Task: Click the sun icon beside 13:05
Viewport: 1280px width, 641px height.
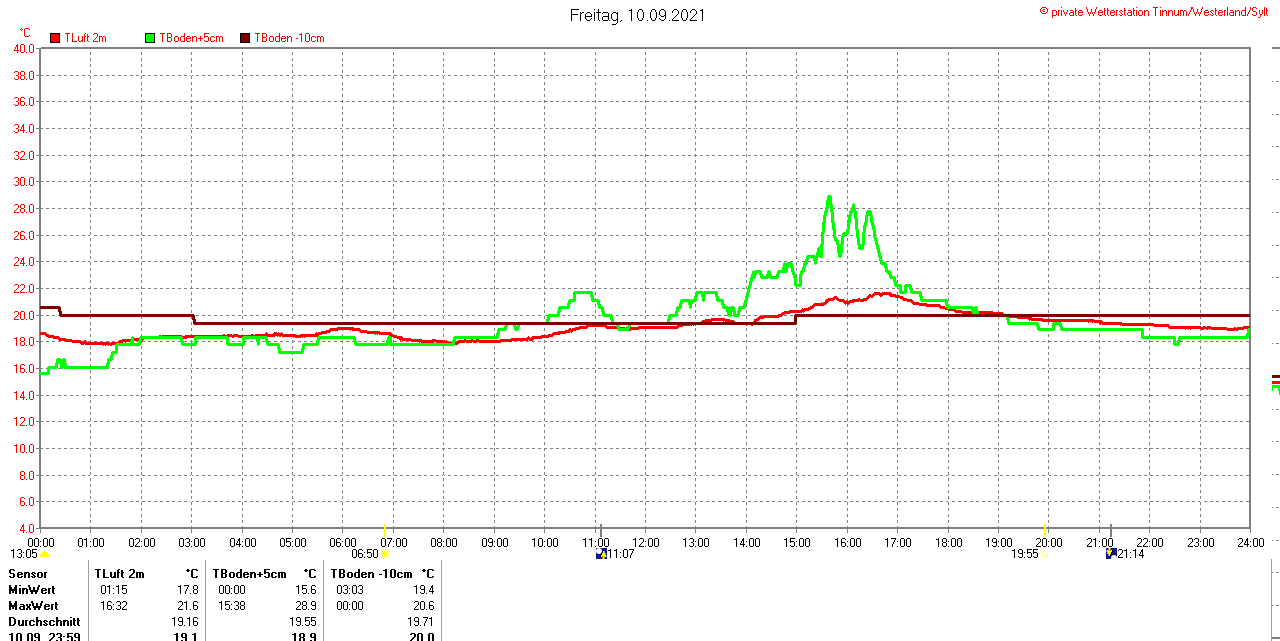Action: 44,554
